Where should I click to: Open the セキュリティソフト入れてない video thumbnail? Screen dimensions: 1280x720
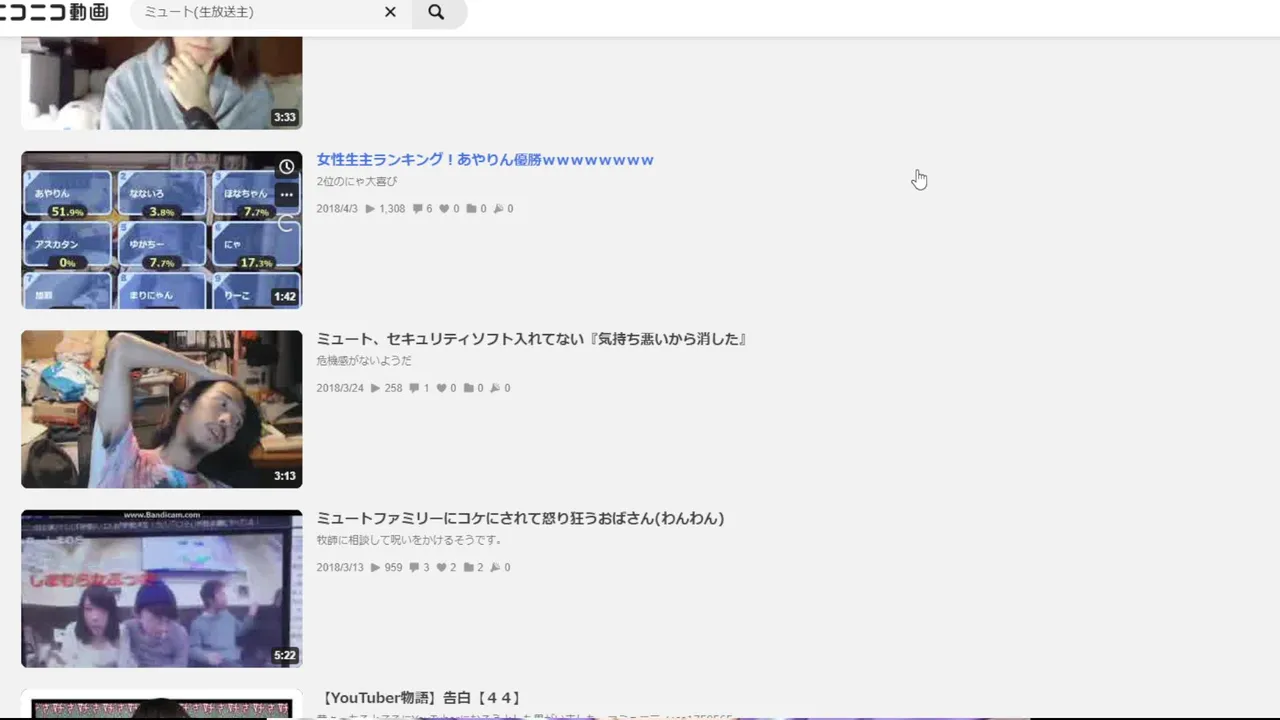(x=162, y=409)
